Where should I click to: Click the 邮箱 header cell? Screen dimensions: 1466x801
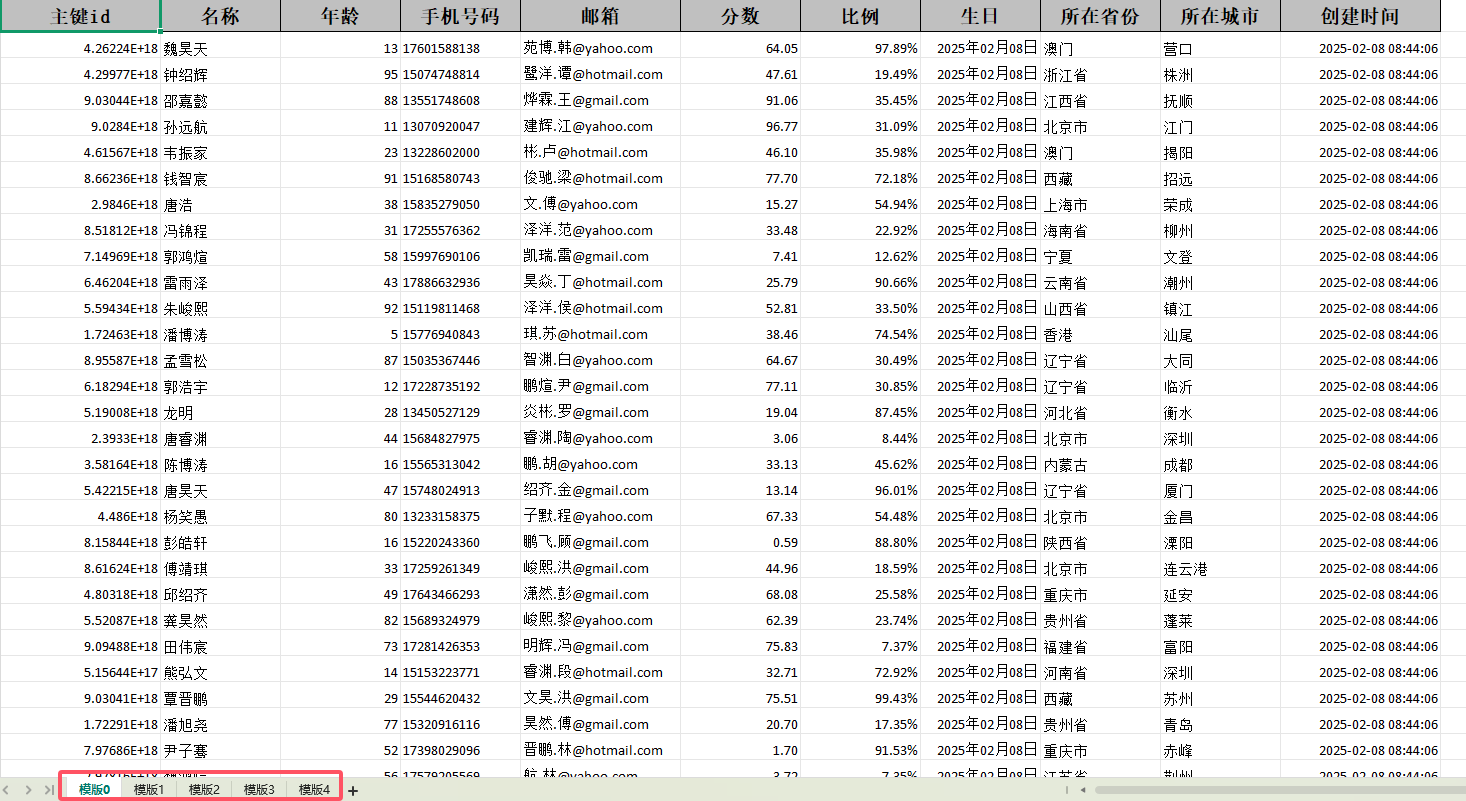tap(600, 16)
